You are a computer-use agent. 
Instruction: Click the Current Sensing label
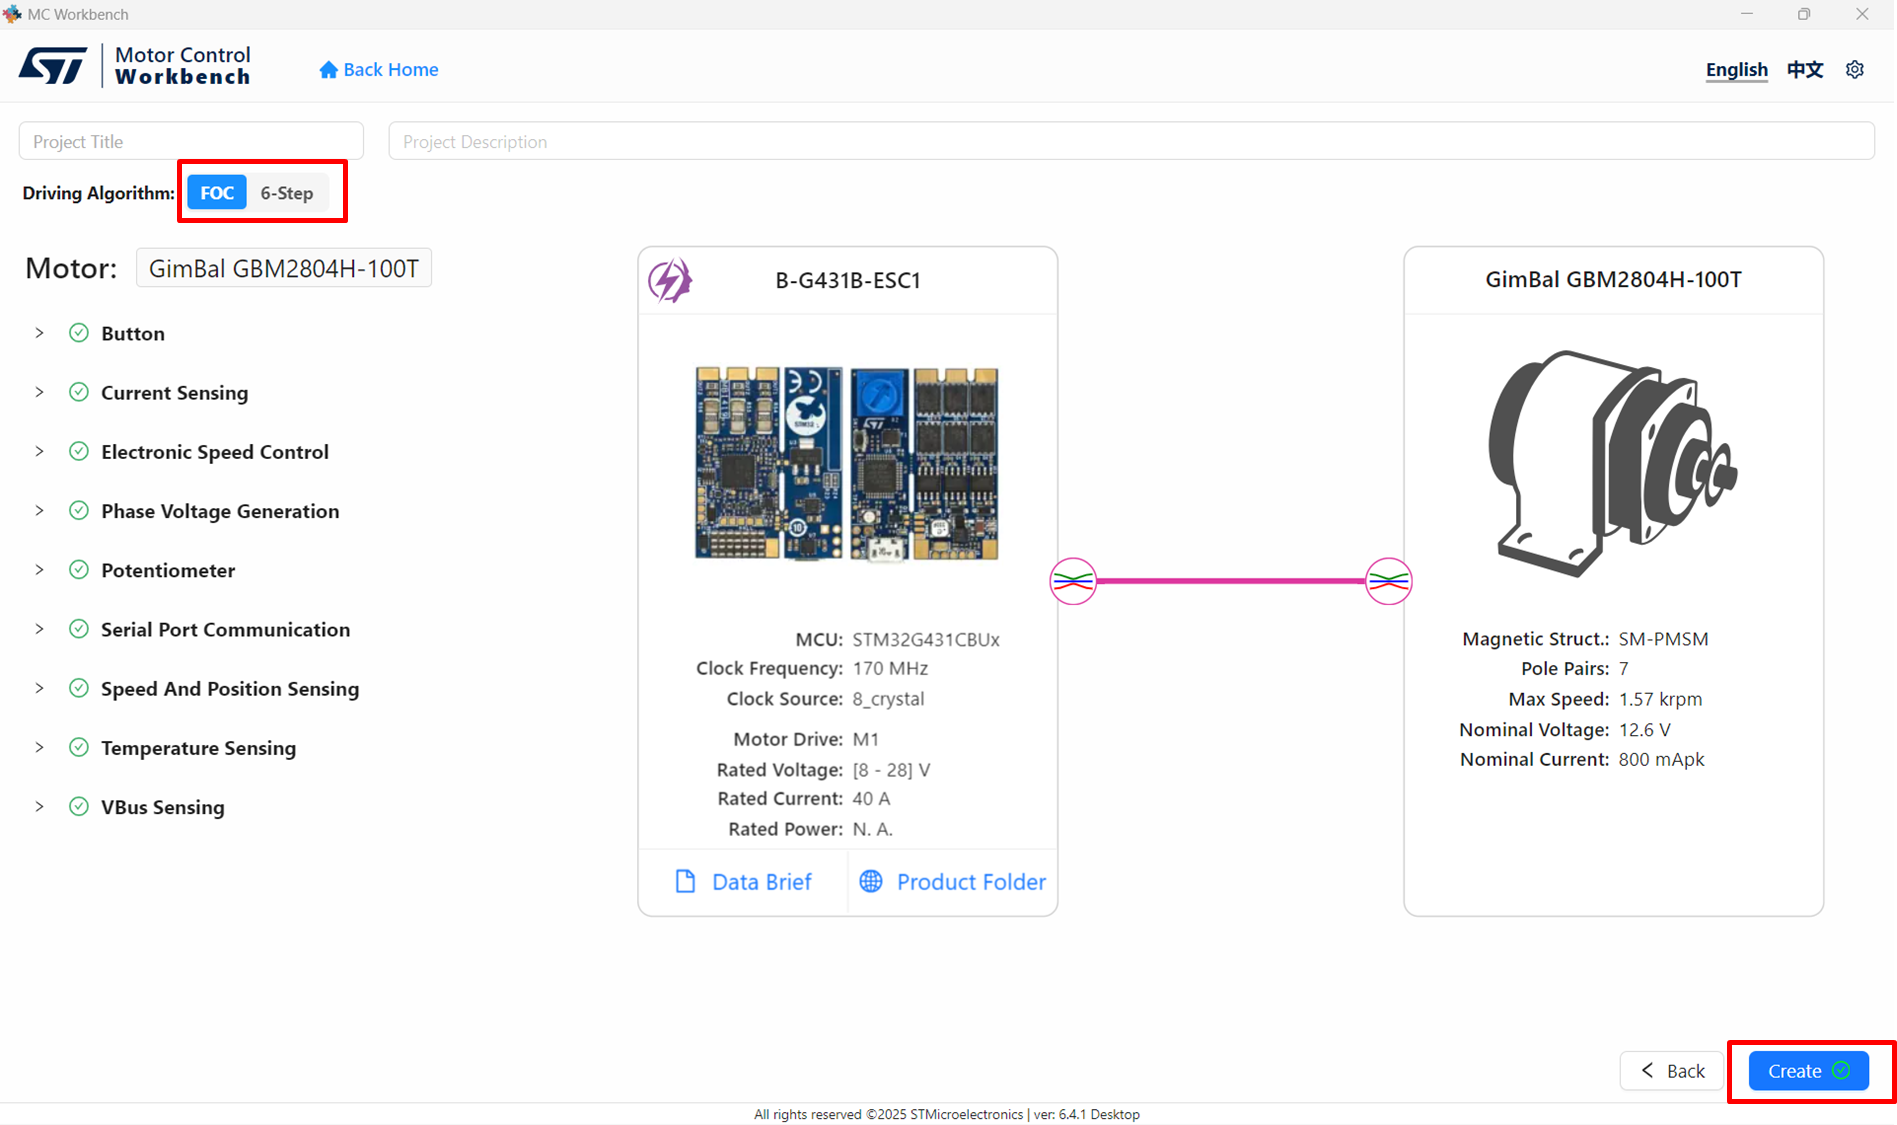click(x=175, y=392)
